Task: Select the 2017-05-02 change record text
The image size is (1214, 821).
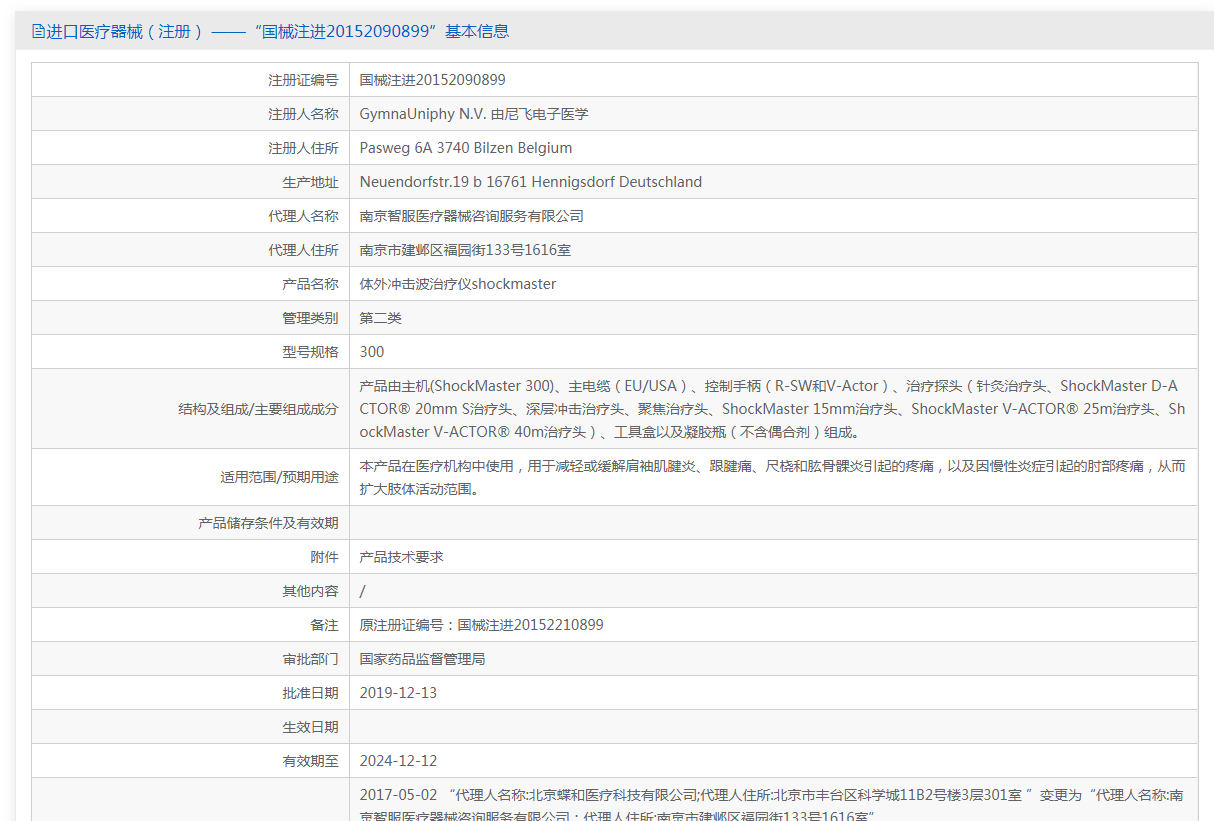Action: [x=772, y=805]
